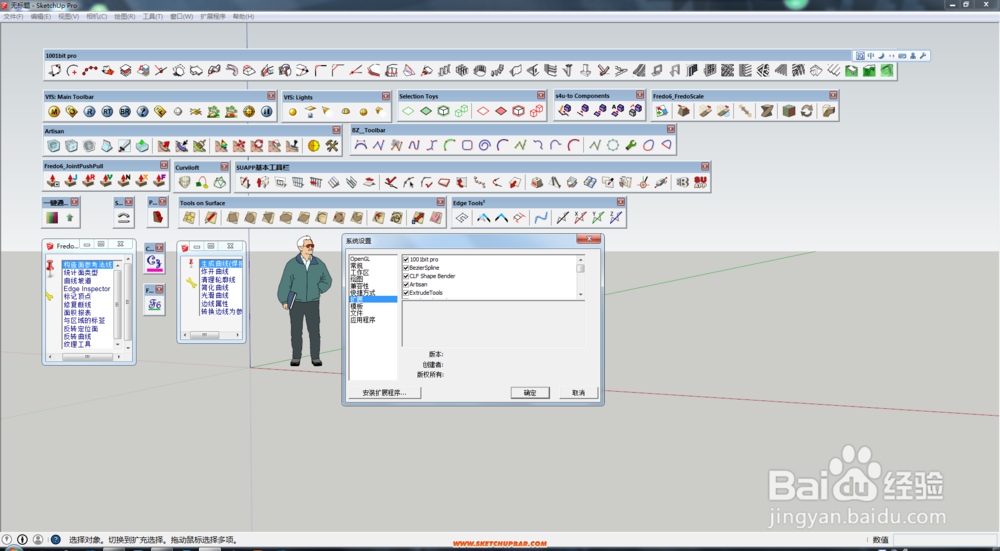
Task: Click the sword knife icon in Artisan toolbar
Action: point(124,146)
